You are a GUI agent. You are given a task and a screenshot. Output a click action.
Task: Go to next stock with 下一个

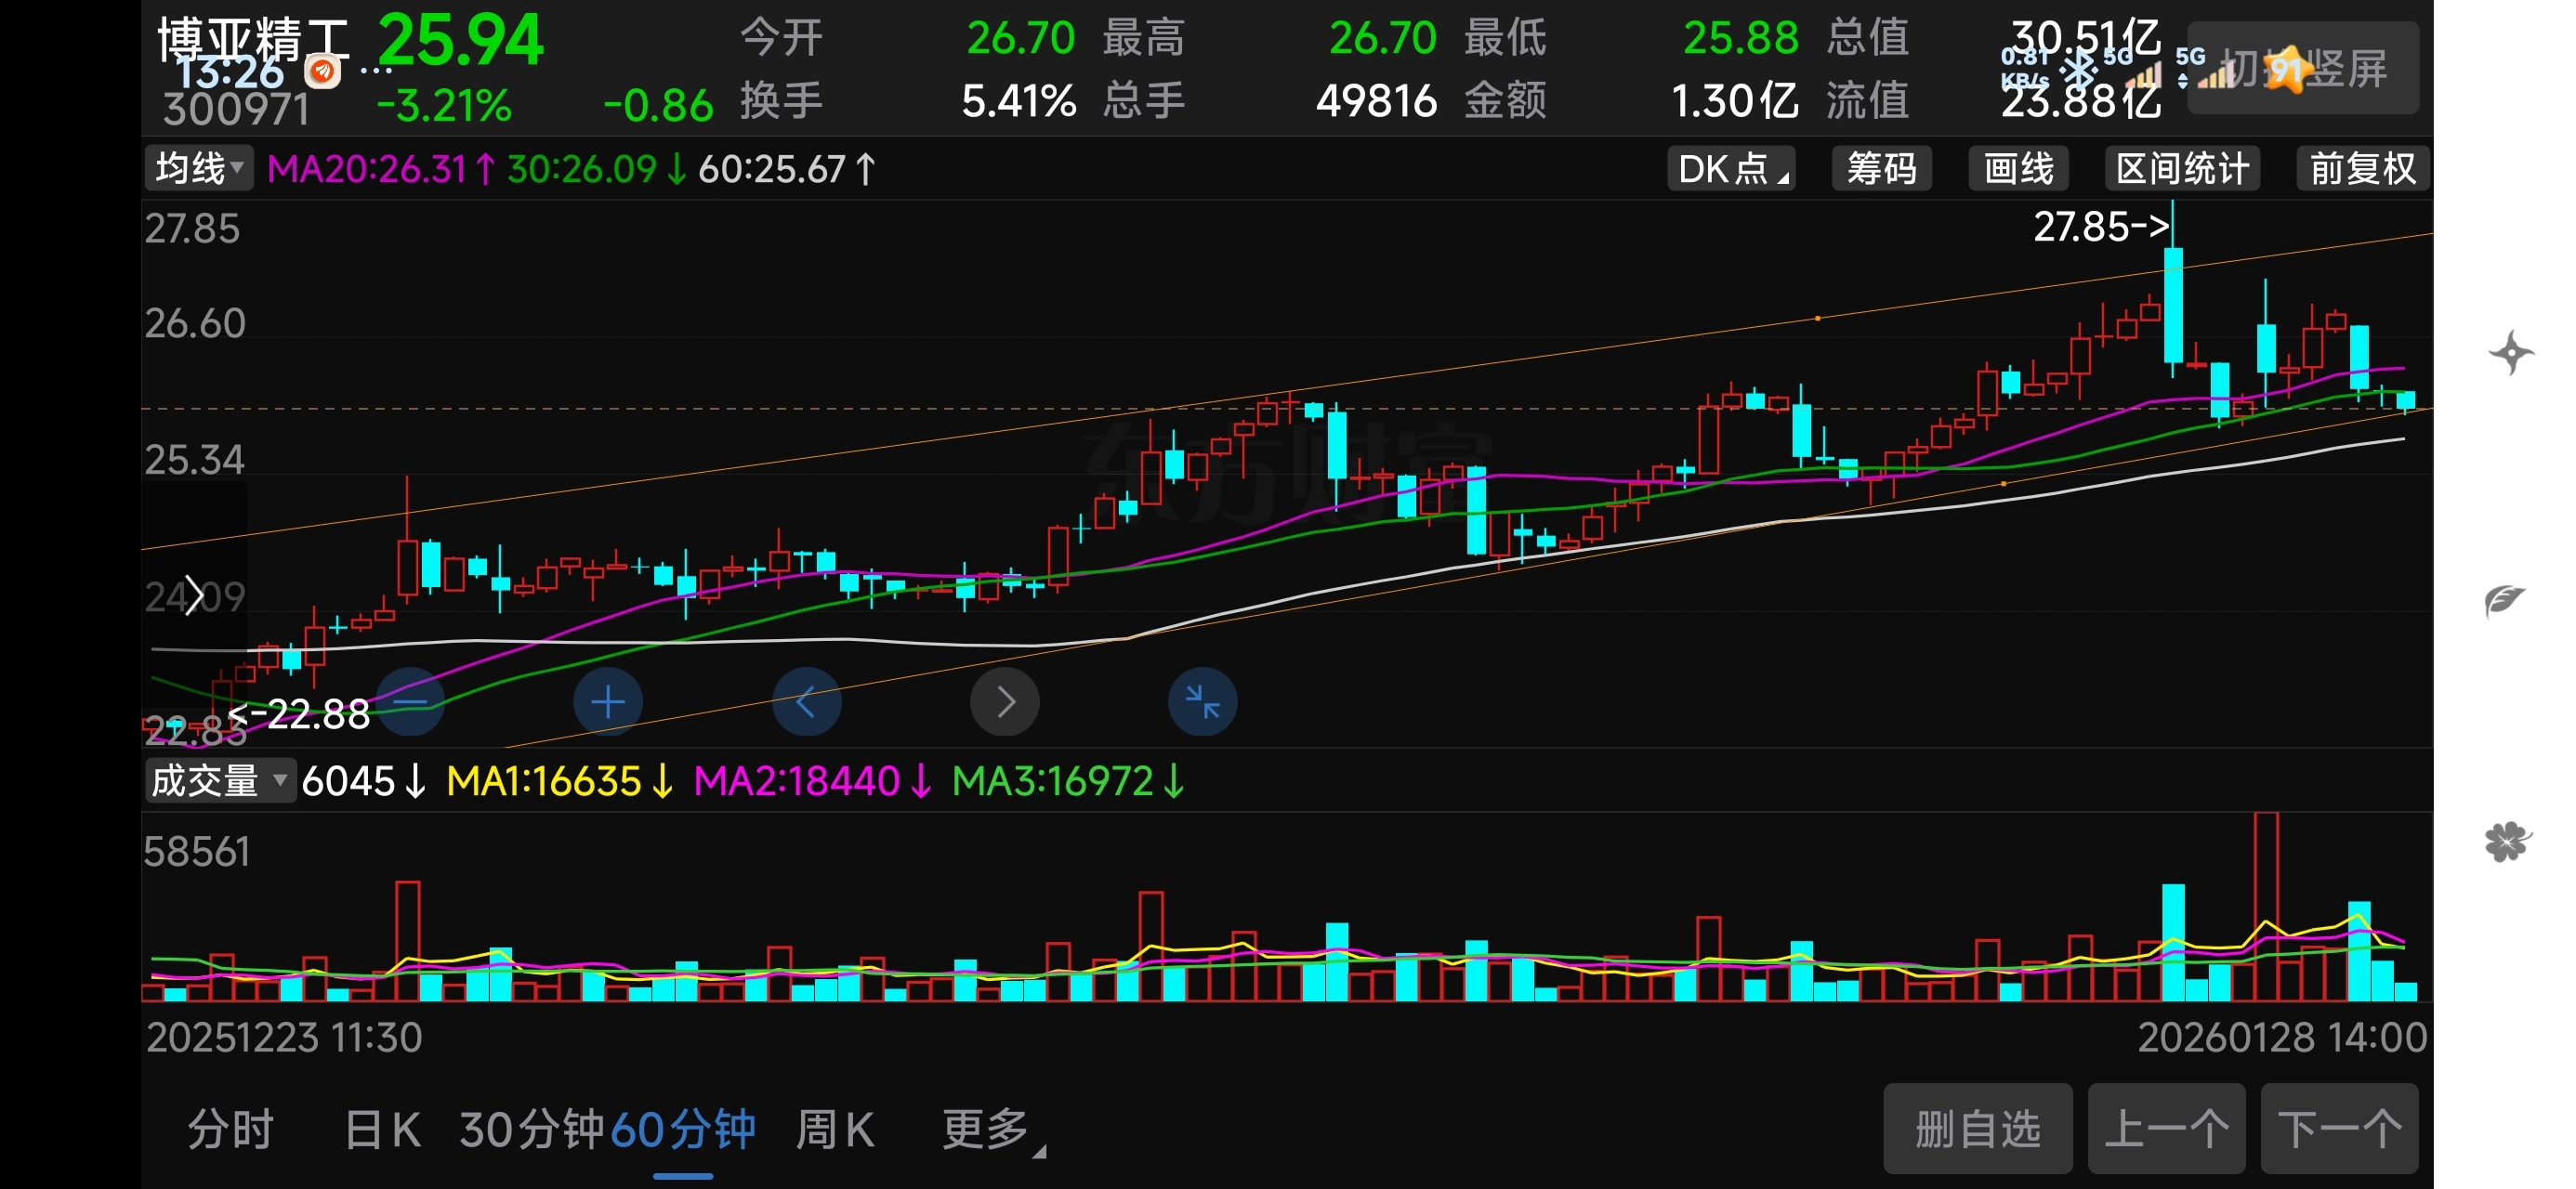tap(2339, 1129)
